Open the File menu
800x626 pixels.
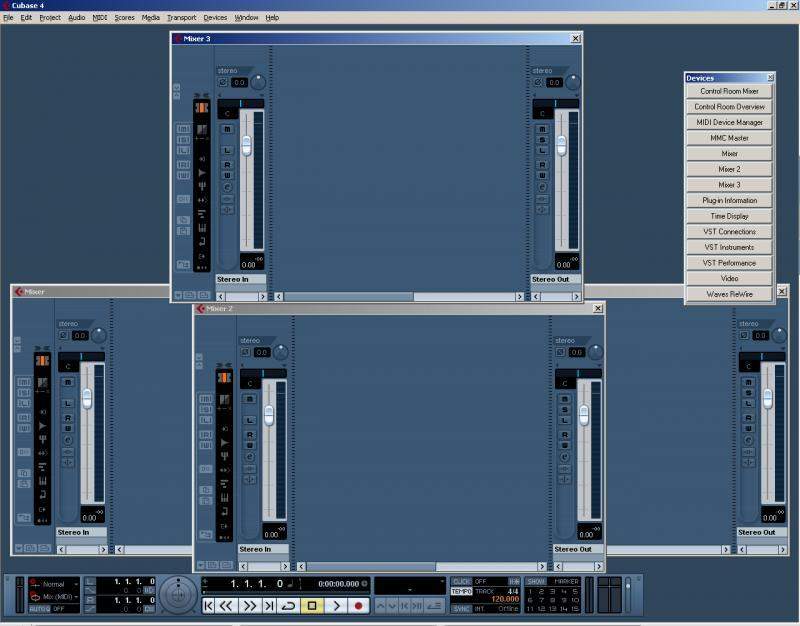click(x=8, y=17)
